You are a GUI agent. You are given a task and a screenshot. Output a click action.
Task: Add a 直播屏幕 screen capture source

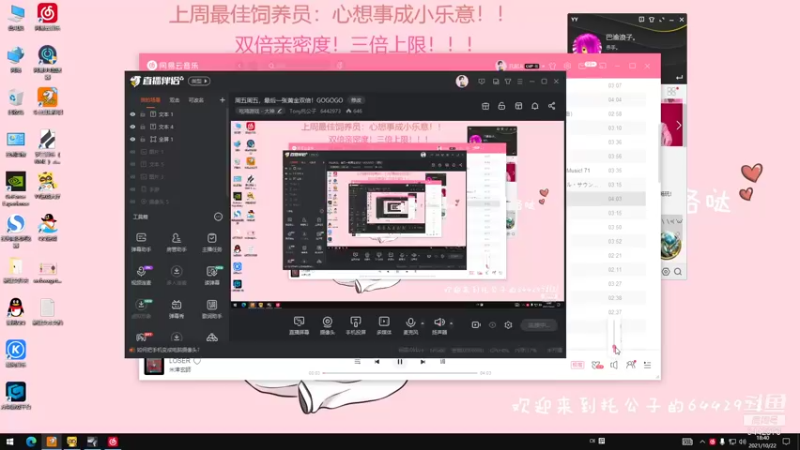point(299,325)
